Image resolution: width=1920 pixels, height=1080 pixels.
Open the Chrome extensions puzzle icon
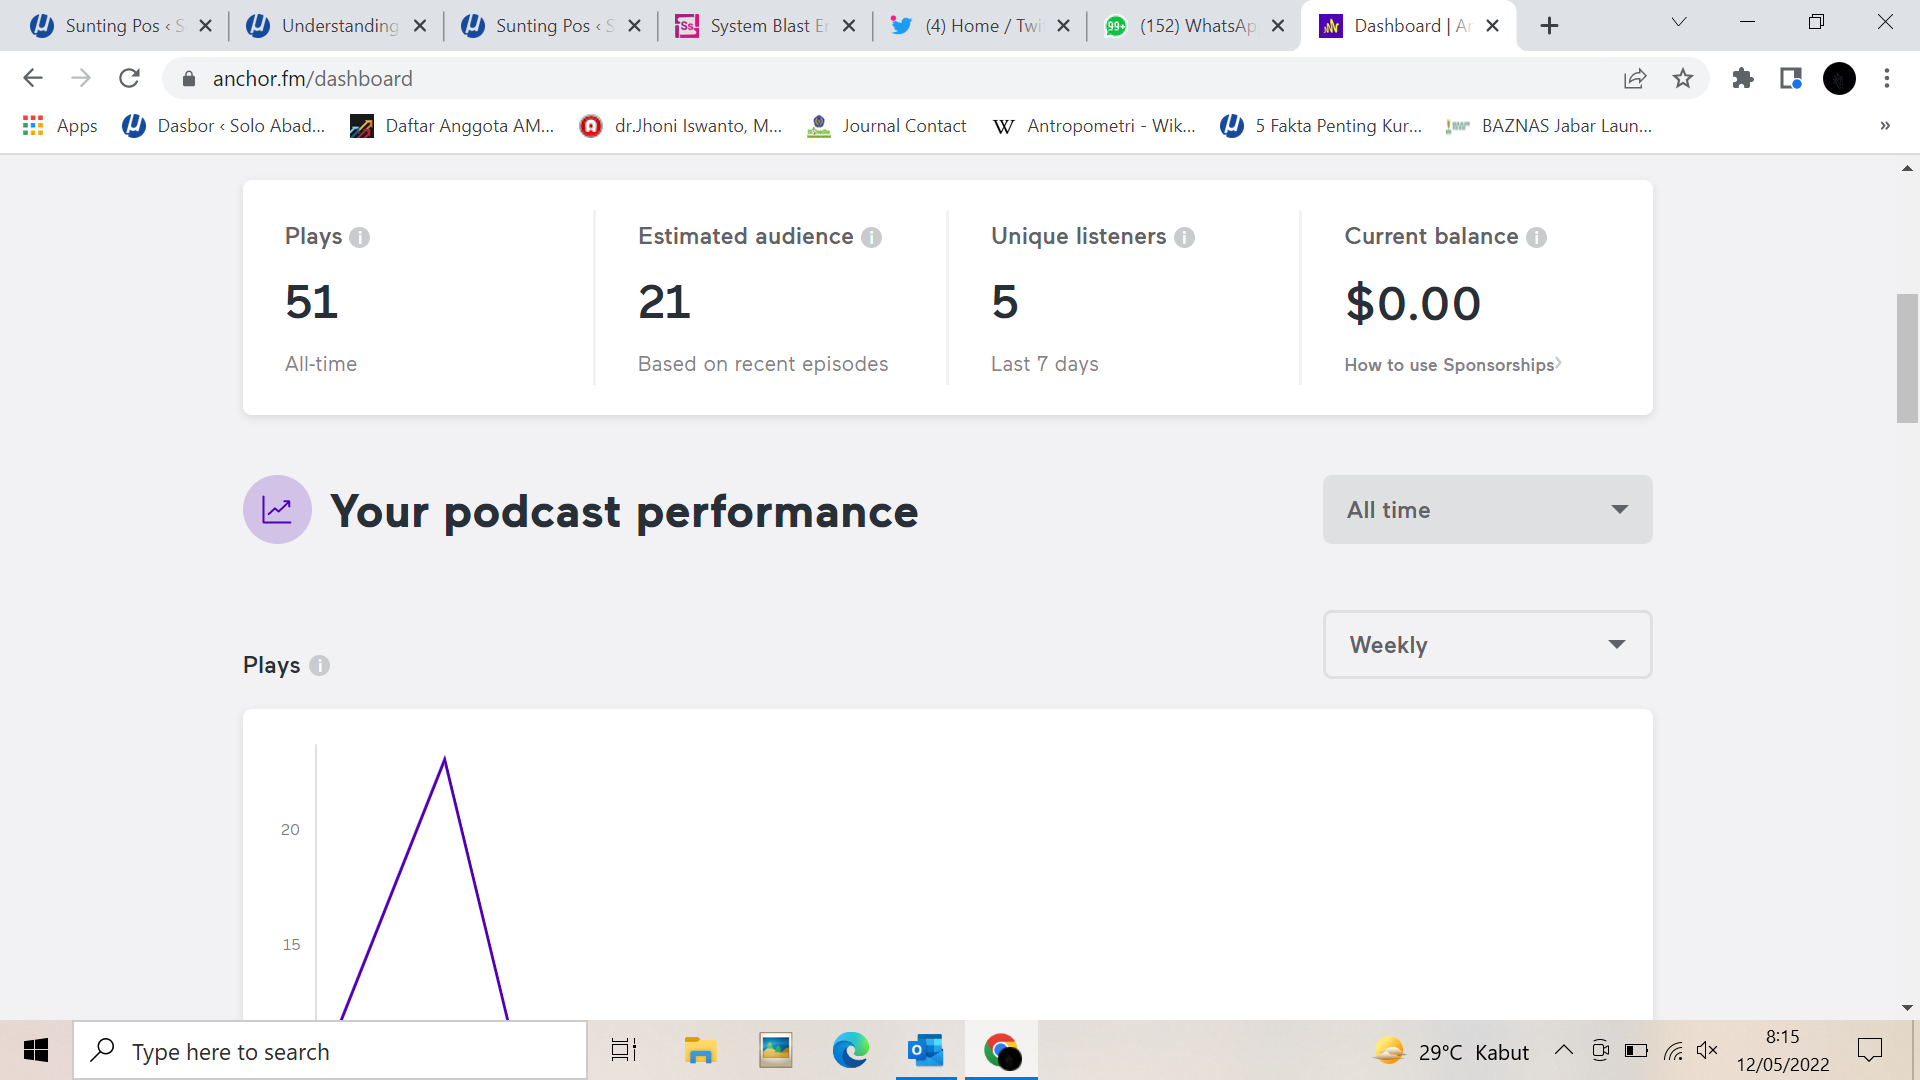point(1743,78)
